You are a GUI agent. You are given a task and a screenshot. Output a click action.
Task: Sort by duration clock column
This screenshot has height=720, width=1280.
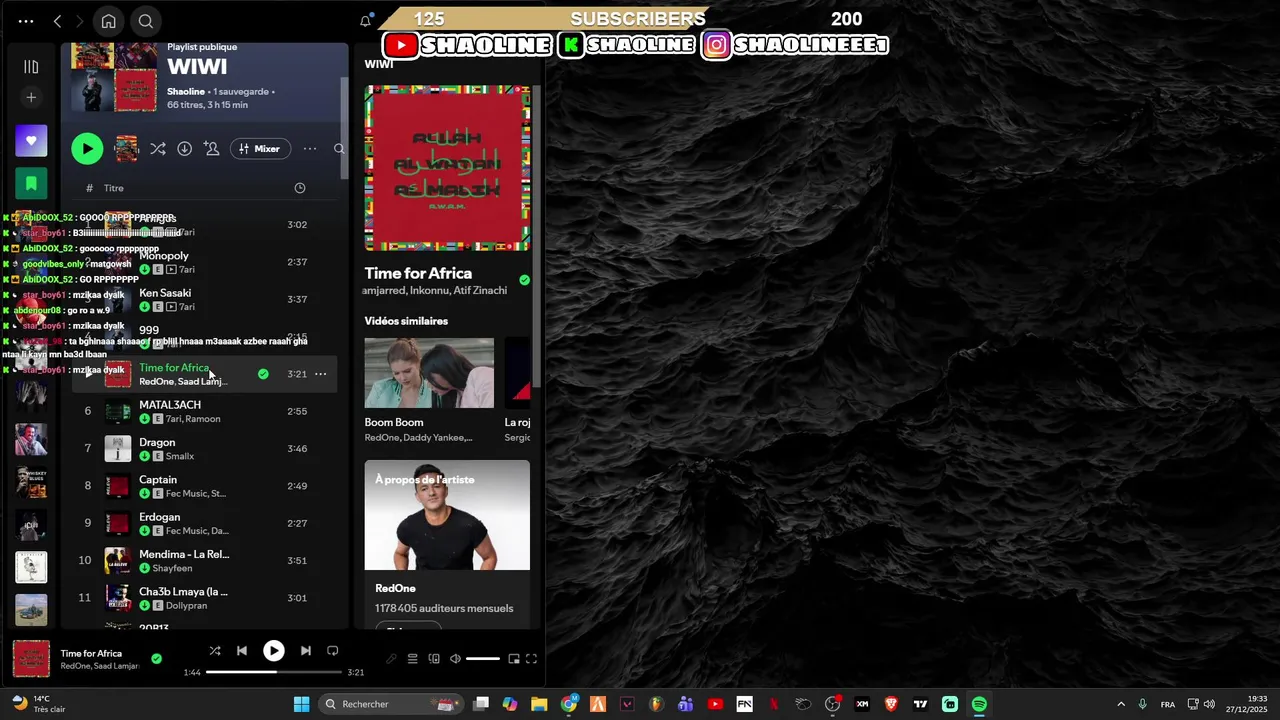click(300, 188)
